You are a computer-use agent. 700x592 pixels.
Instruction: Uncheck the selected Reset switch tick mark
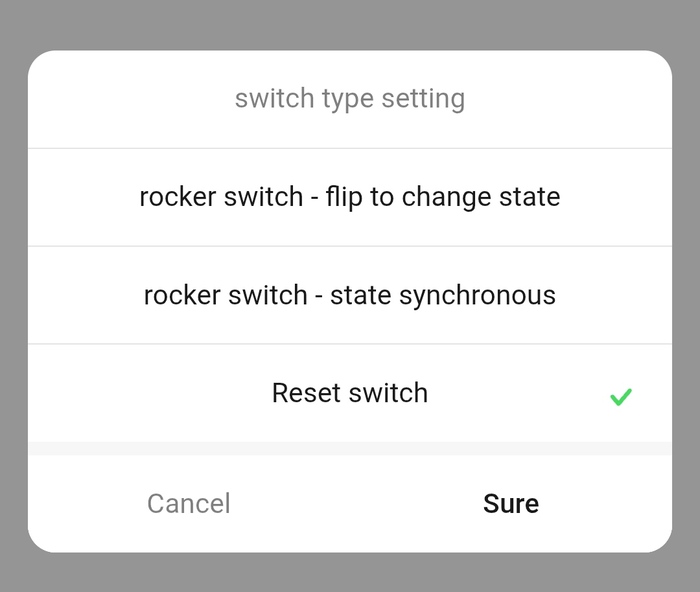(621, 397)
